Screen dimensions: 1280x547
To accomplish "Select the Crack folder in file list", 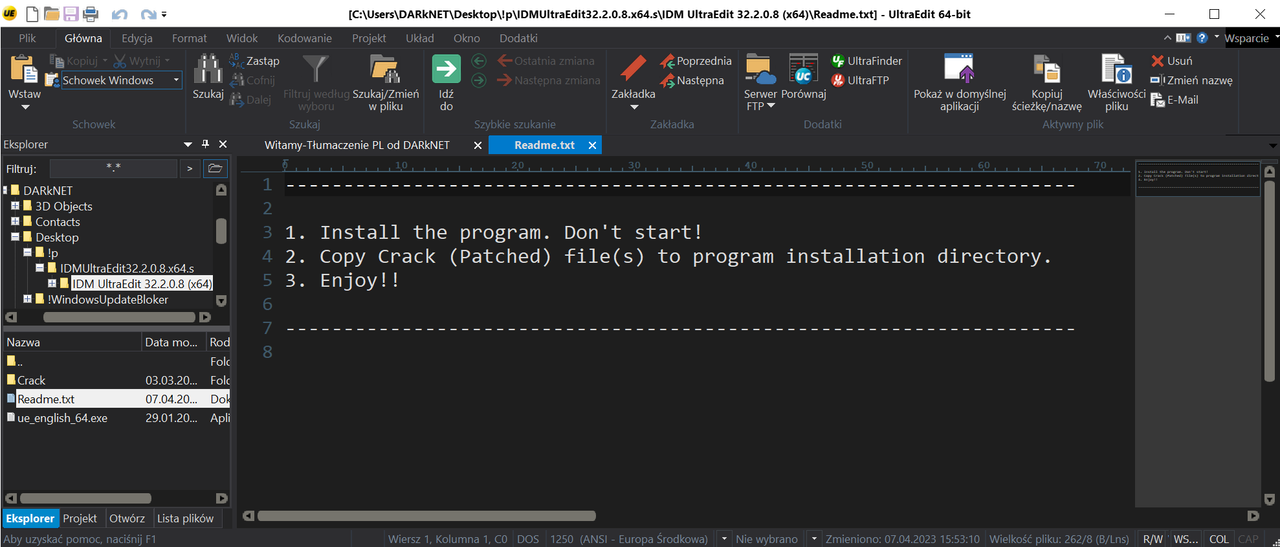I will pyautogui.click(x=31, y=380).
